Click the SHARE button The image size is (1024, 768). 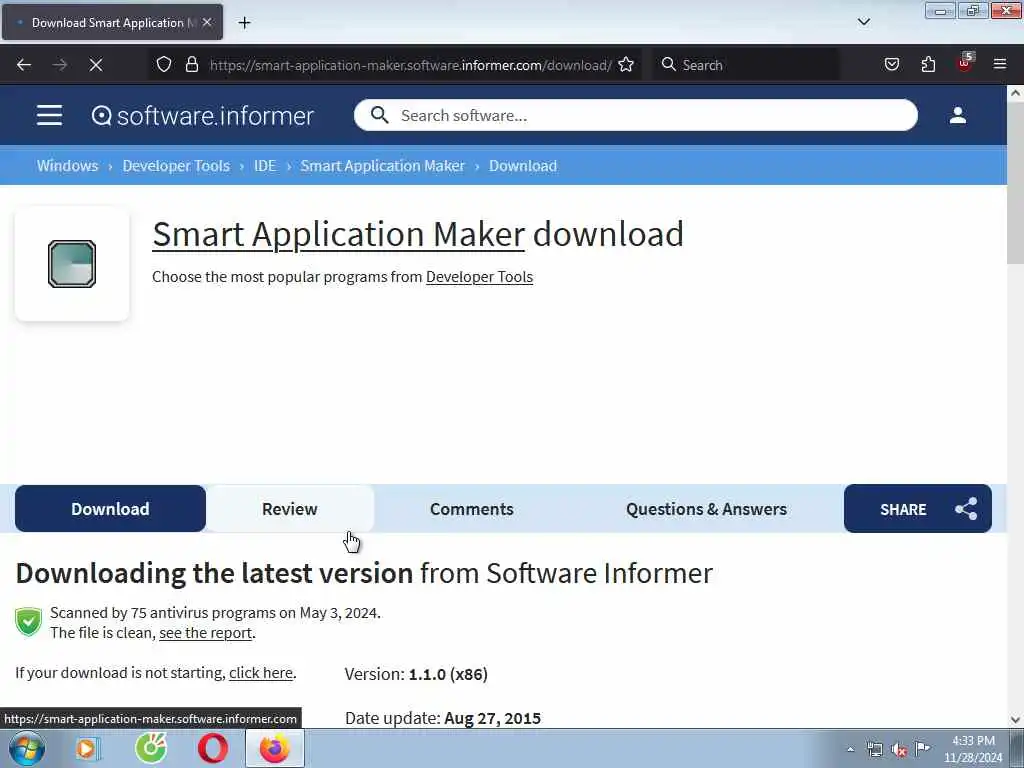click(x=918, y=509)
